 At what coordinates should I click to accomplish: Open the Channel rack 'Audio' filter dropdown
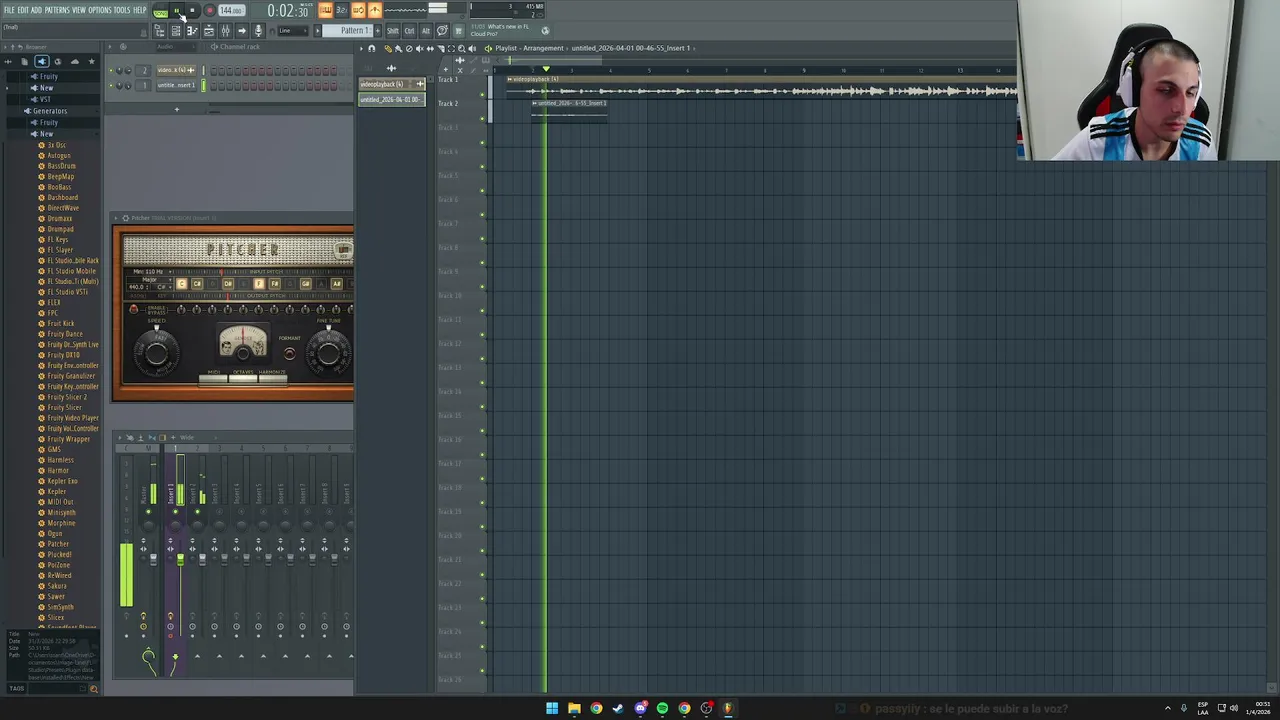tap(176, 47)
